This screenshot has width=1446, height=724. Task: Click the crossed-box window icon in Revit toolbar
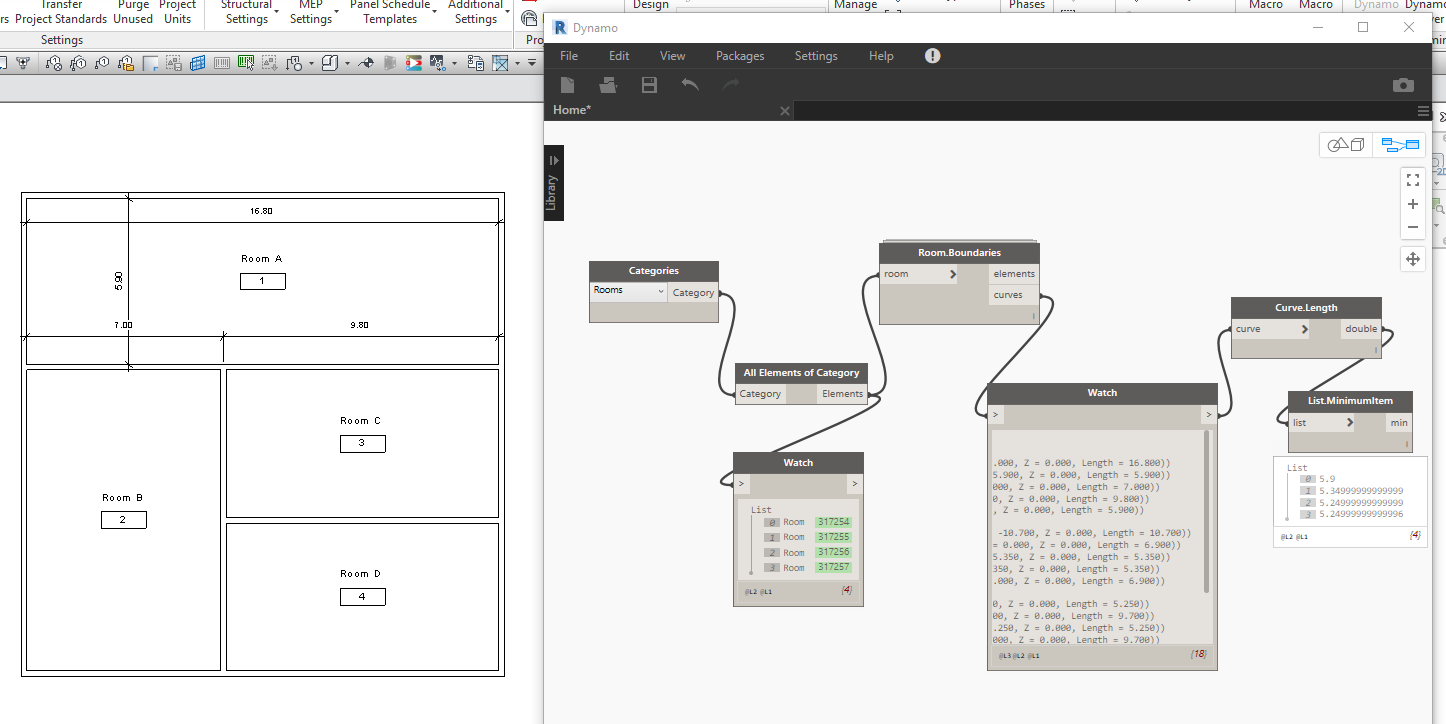[500, 64]
